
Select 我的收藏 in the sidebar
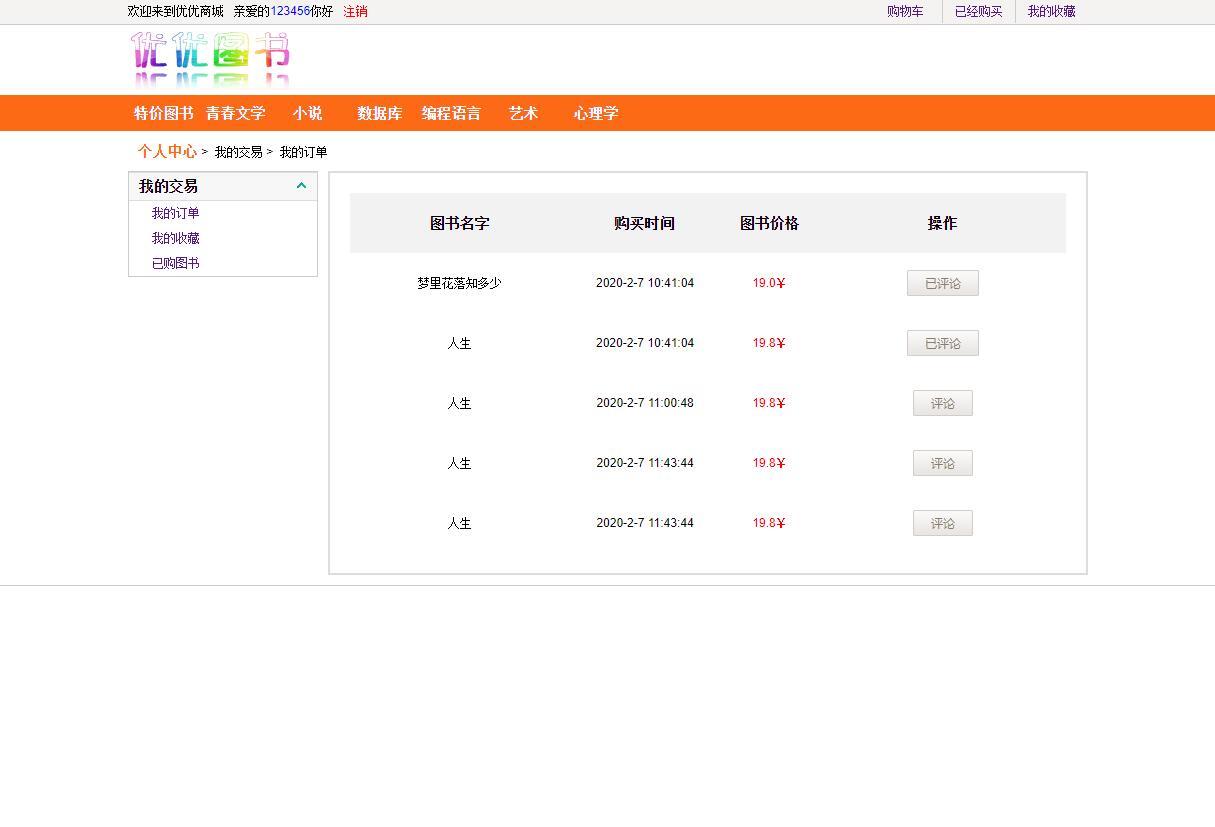click(175, 238)
